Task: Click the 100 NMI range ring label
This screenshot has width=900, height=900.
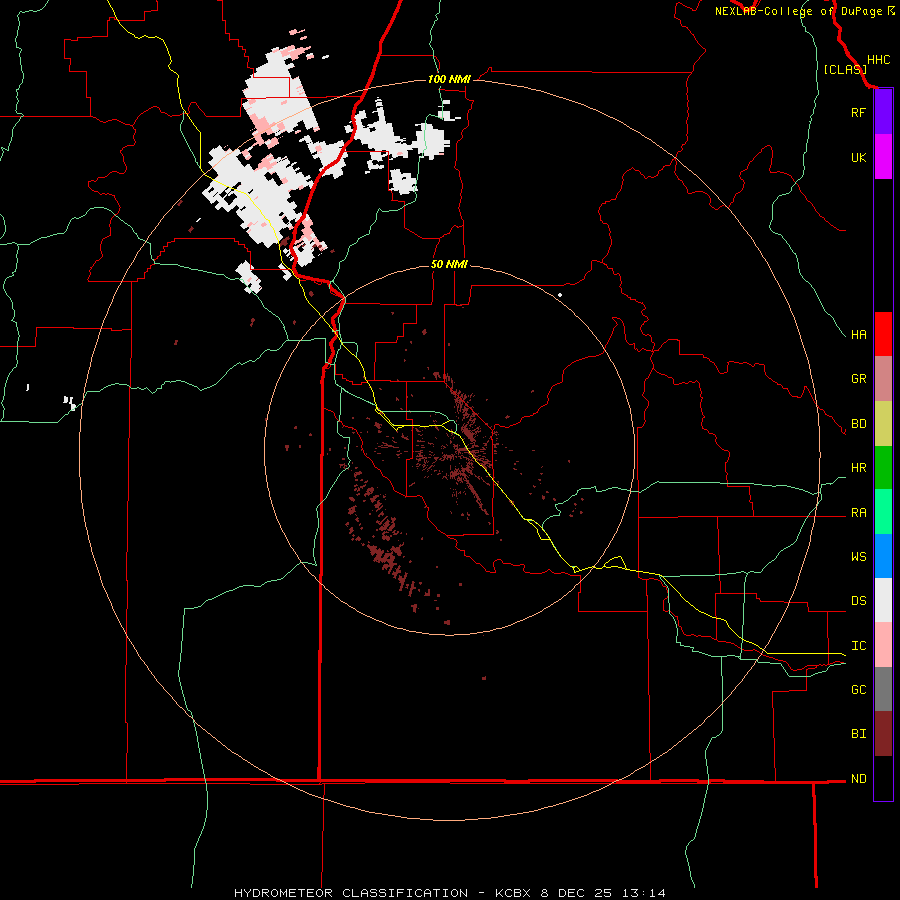Action: [x=449, y=79]
